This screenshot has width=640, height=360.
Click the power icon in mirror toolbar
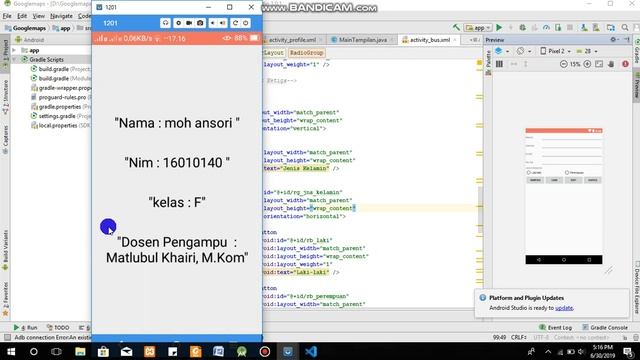[246, 23]
